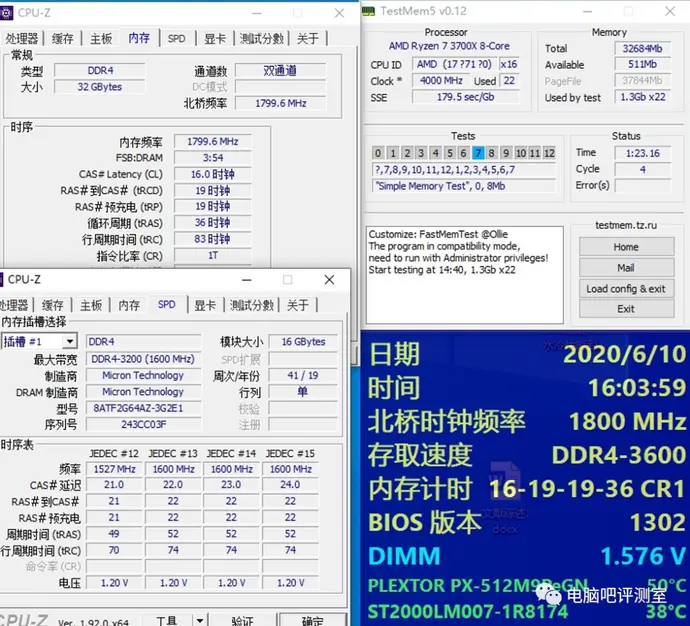Select test number 0 in Tests row
690x626 pixels.
[x=378, y=153]
